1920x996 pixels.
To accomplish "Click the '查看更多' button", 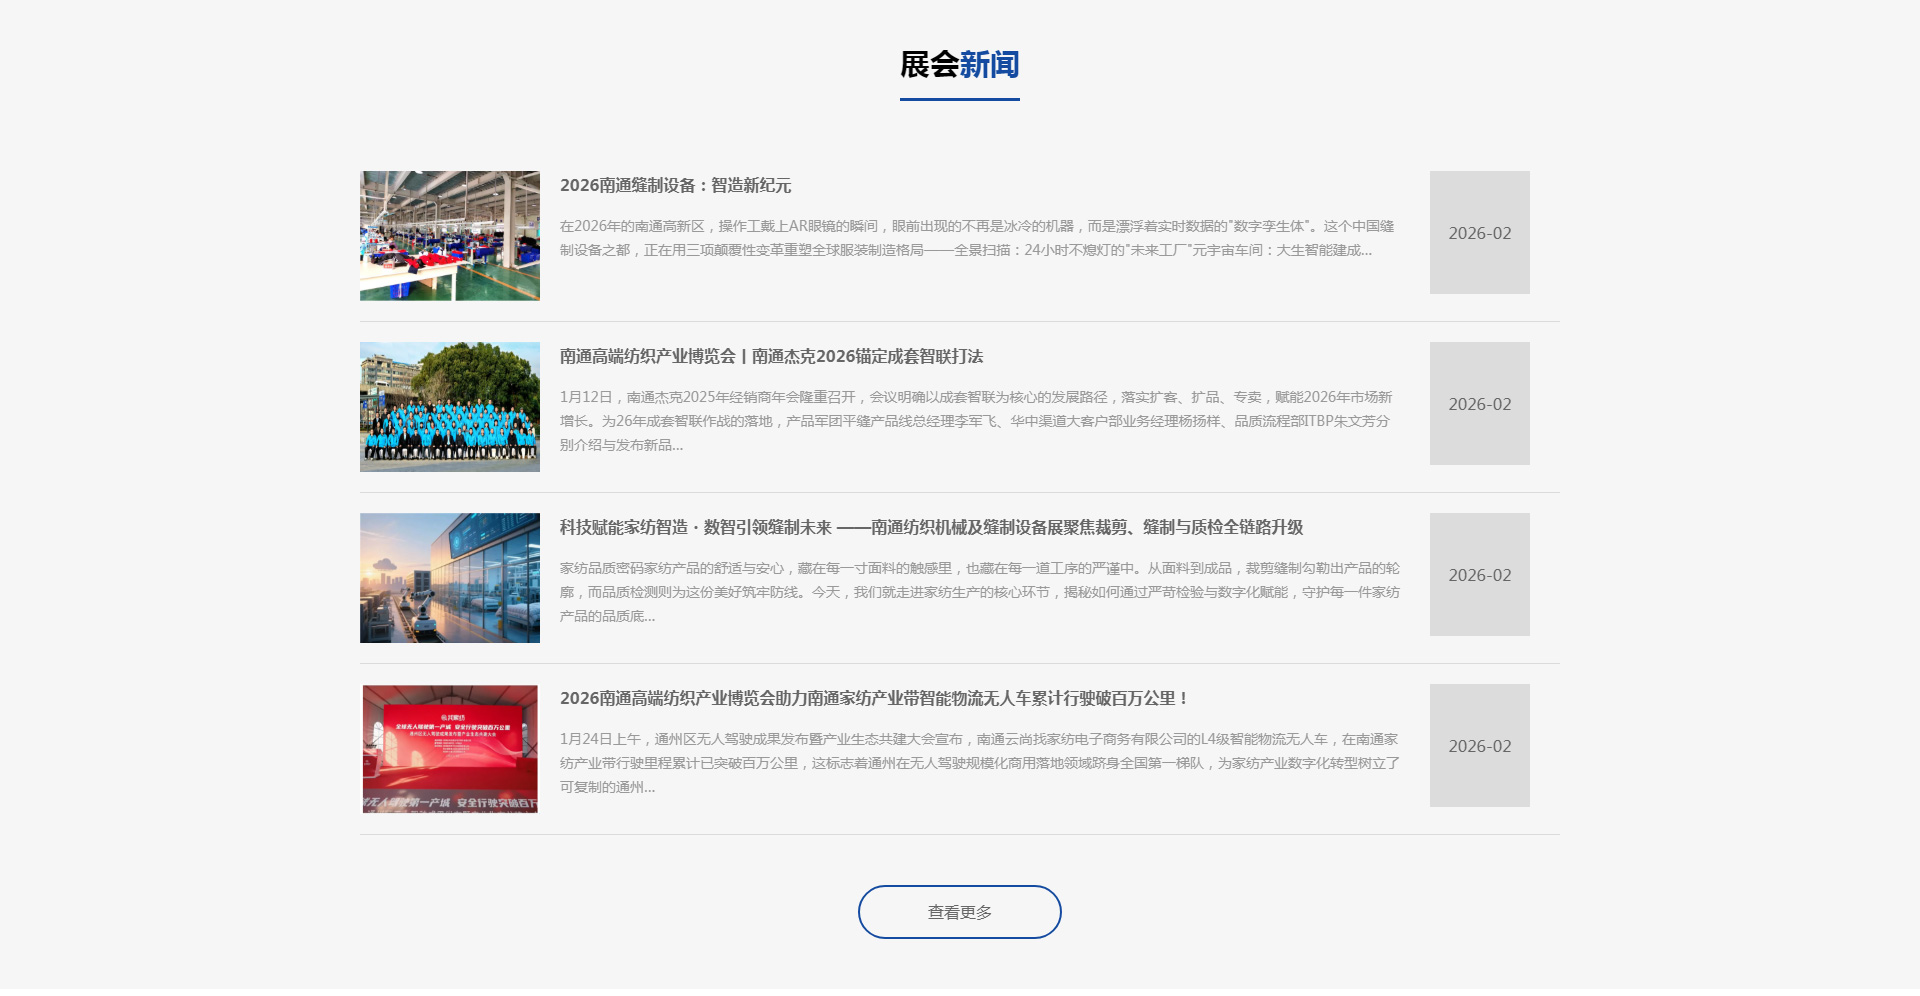I will [x=959, y=912].
